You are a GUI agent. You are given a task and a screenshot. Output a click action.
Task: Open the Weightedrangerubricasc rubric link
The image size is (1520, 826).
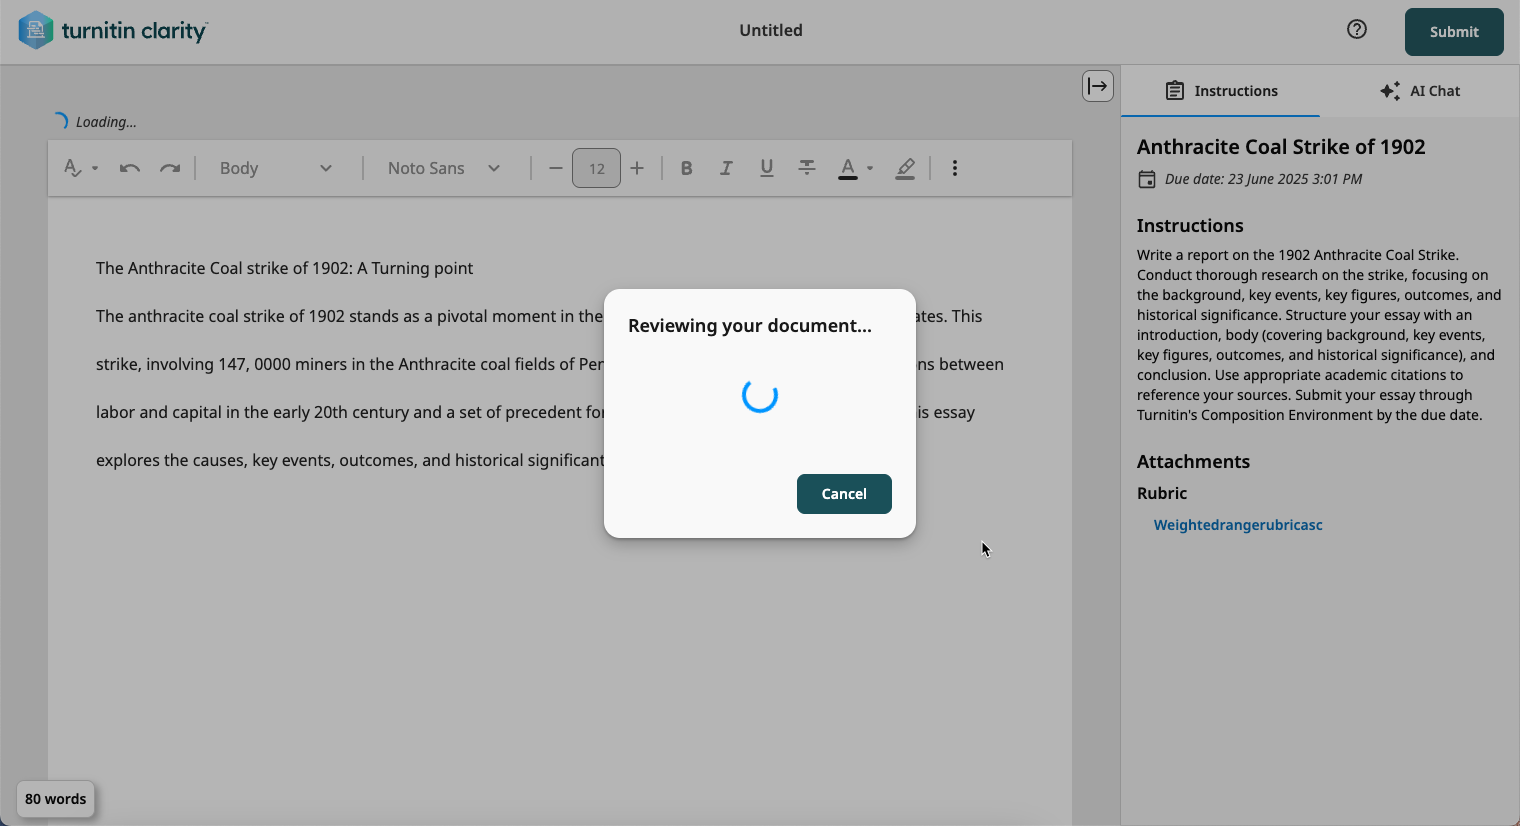[1238, 525]
